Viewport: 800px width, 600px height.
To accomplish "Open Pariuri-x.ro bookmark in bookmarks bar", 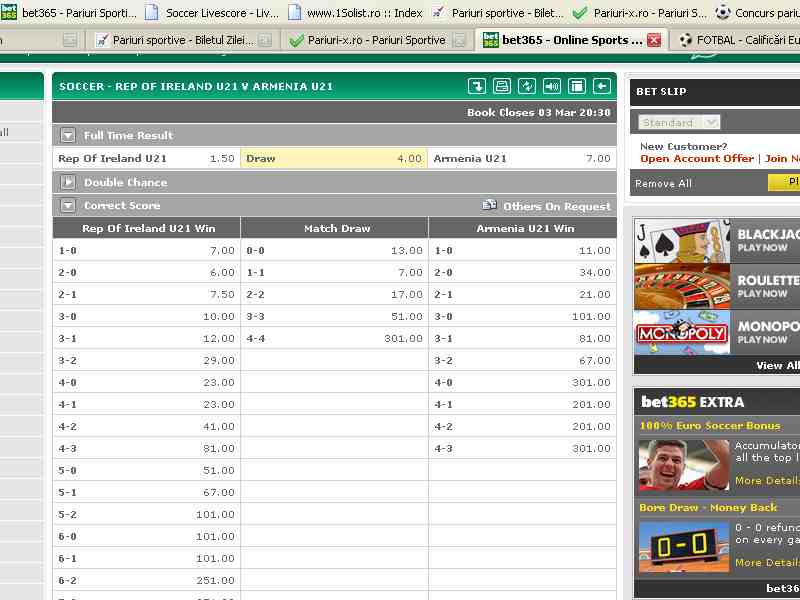I will [x=640, y=12].
